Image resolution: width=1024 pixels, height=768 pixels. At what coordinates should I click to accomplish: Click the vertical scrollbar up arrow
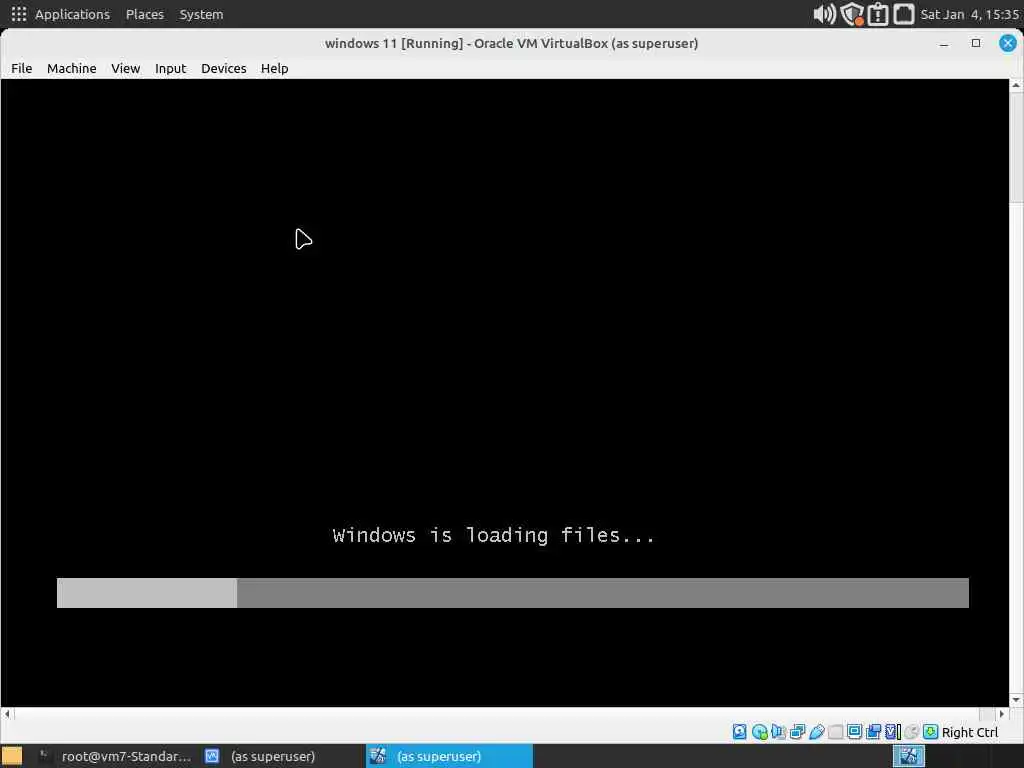tap(1016, 86)
